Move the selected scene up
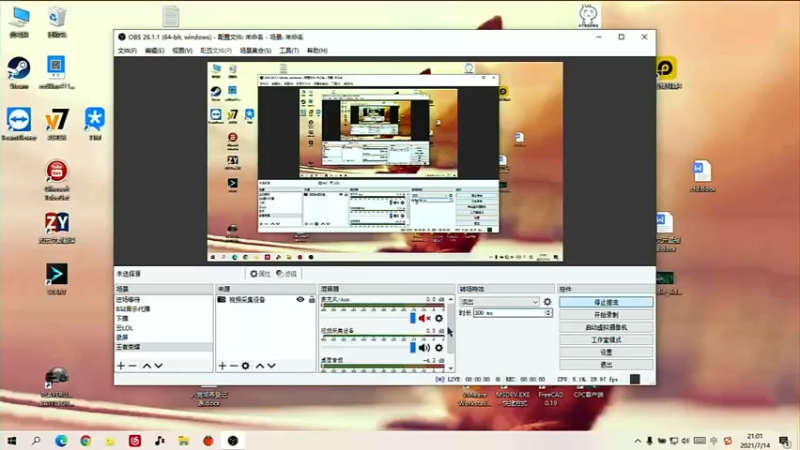The height and width of the screenshot is (450, 800). (147, 366)
